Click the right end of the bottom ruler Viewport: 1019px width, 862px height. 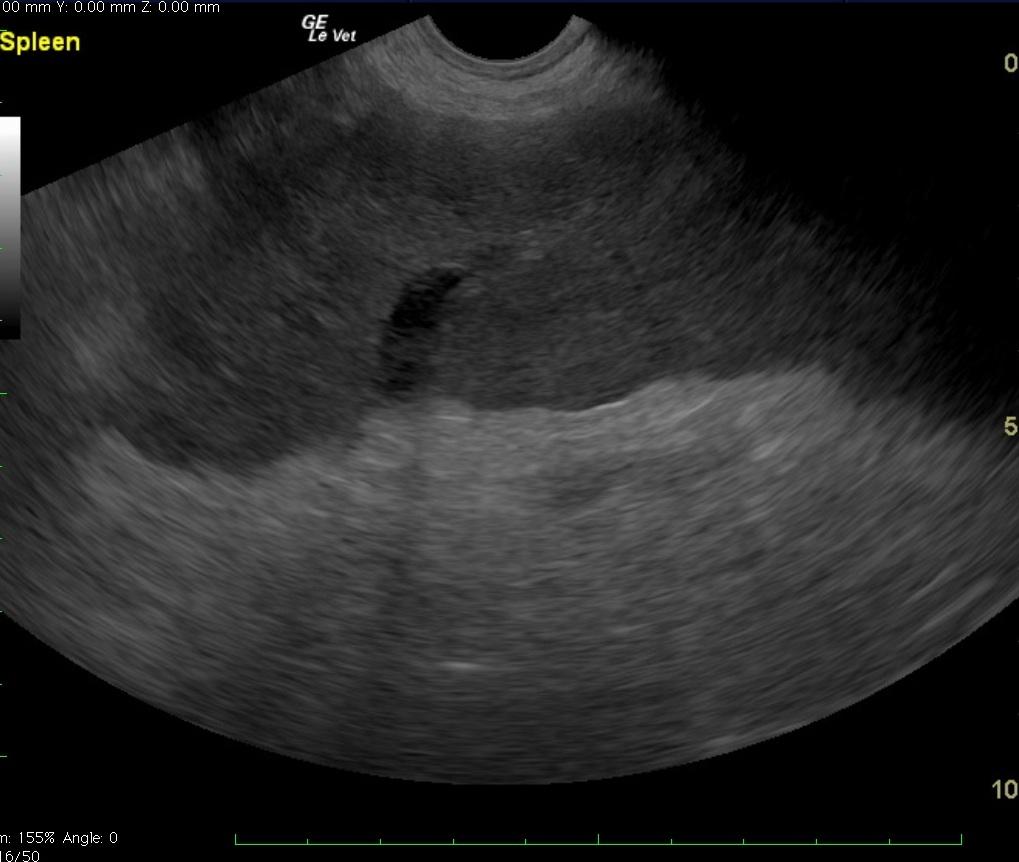click(961, 839)
